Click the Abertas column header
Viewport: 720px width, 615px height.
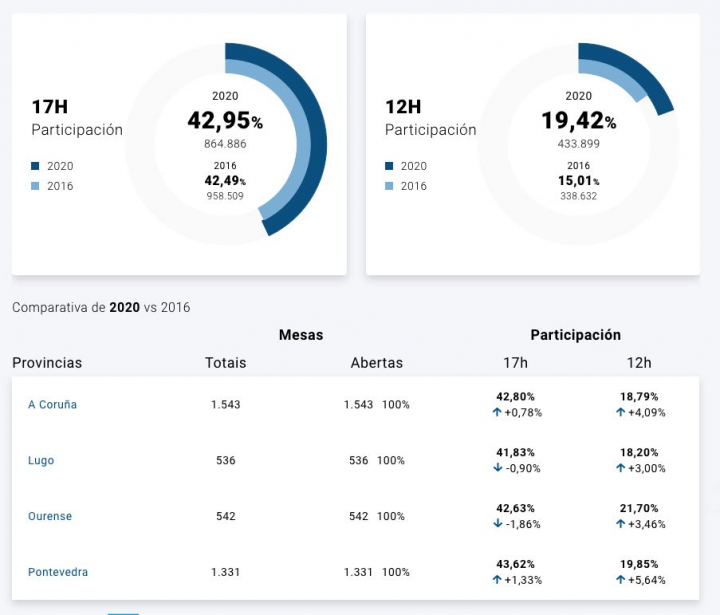pos(376,363)
